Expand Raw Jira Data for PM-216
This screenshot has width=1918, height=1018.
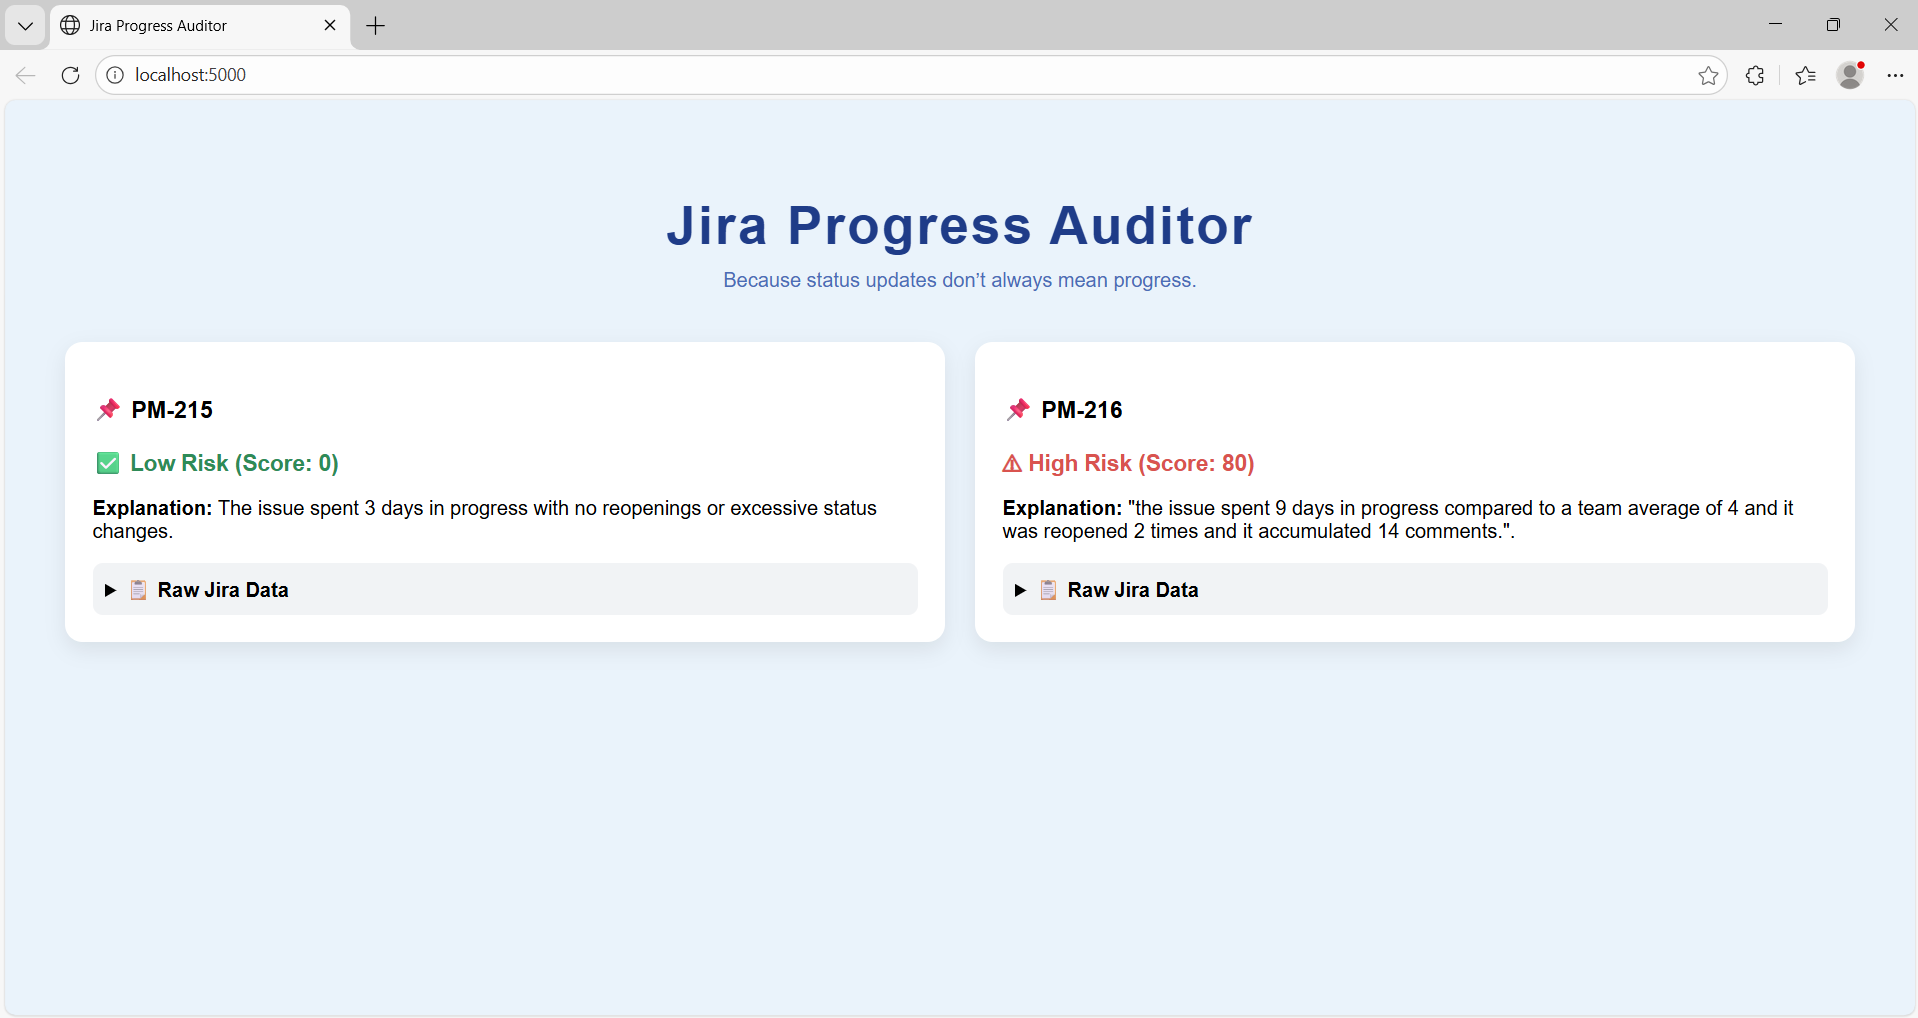(x=1415, y=590)
